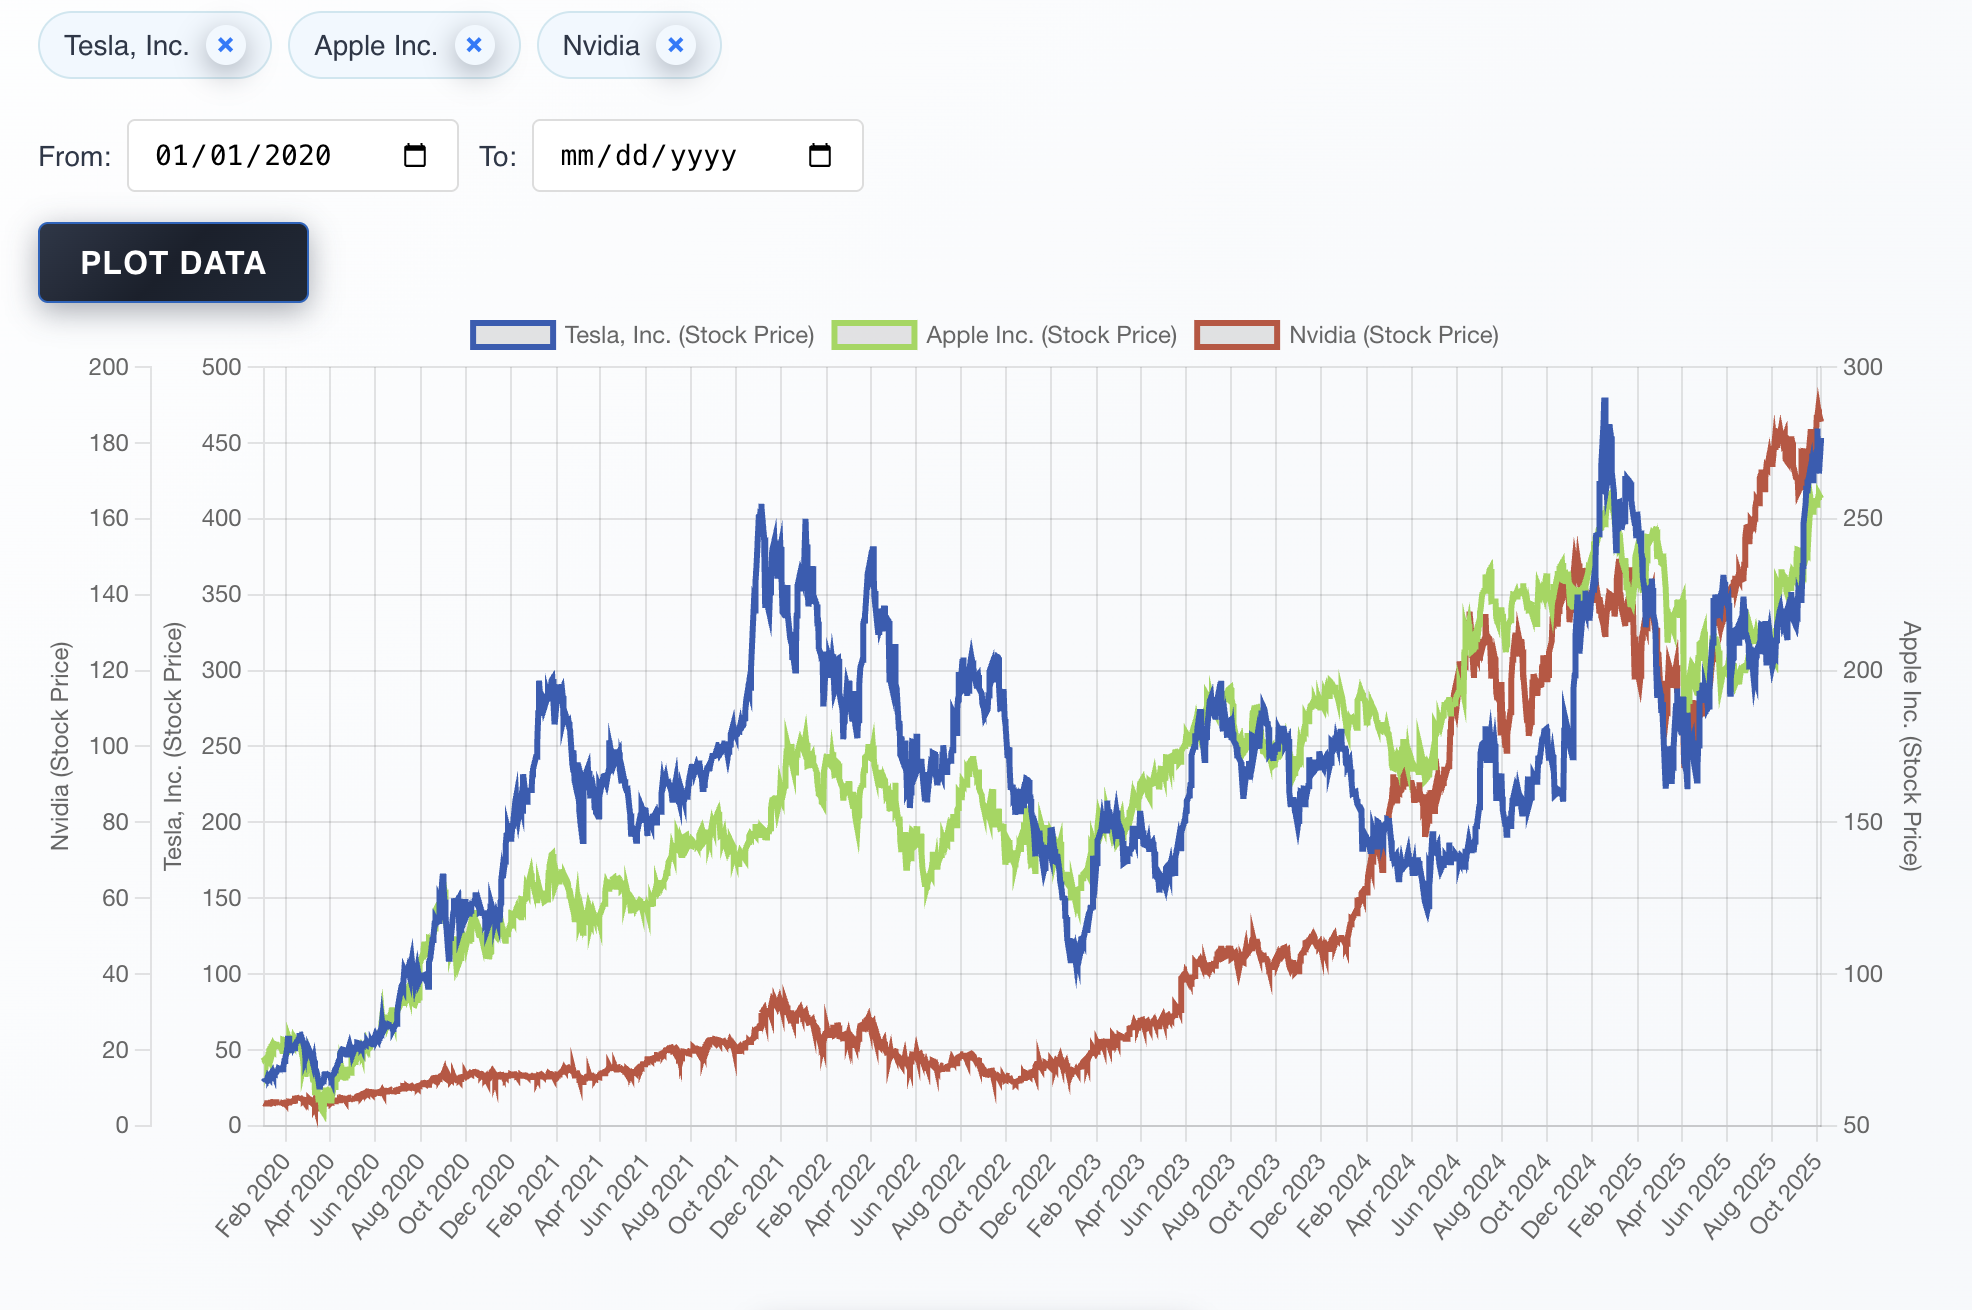Focus the empty To date field
Viewport: 1972px width, 1310px height.
tap(648, 156)
